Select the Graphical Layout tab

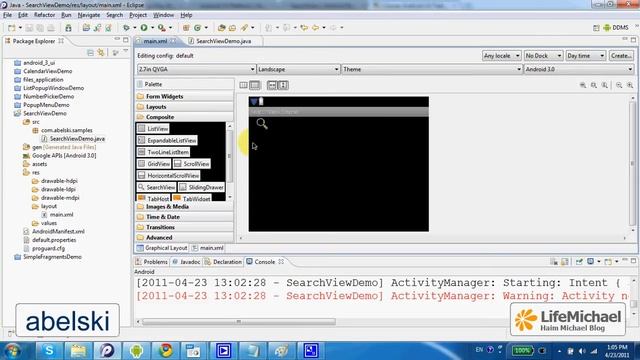tap(162, 248)
